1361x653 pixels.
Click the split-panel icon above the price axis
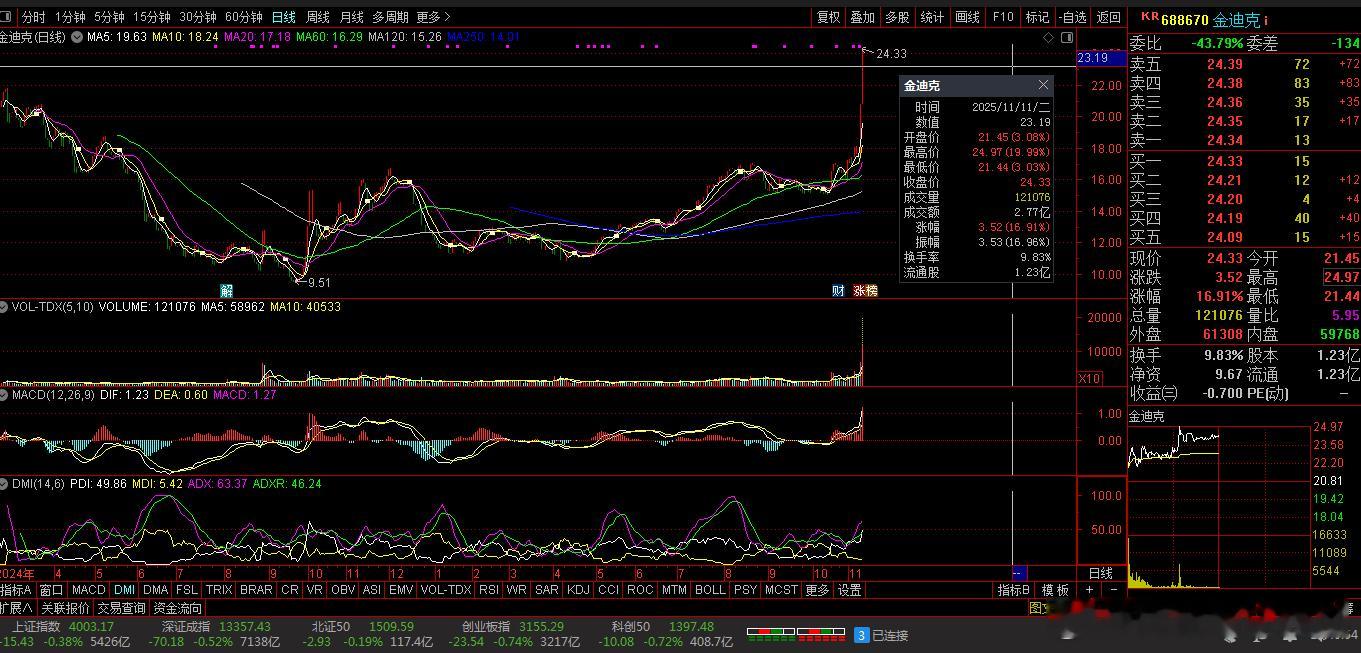(x=1066, y=37)
